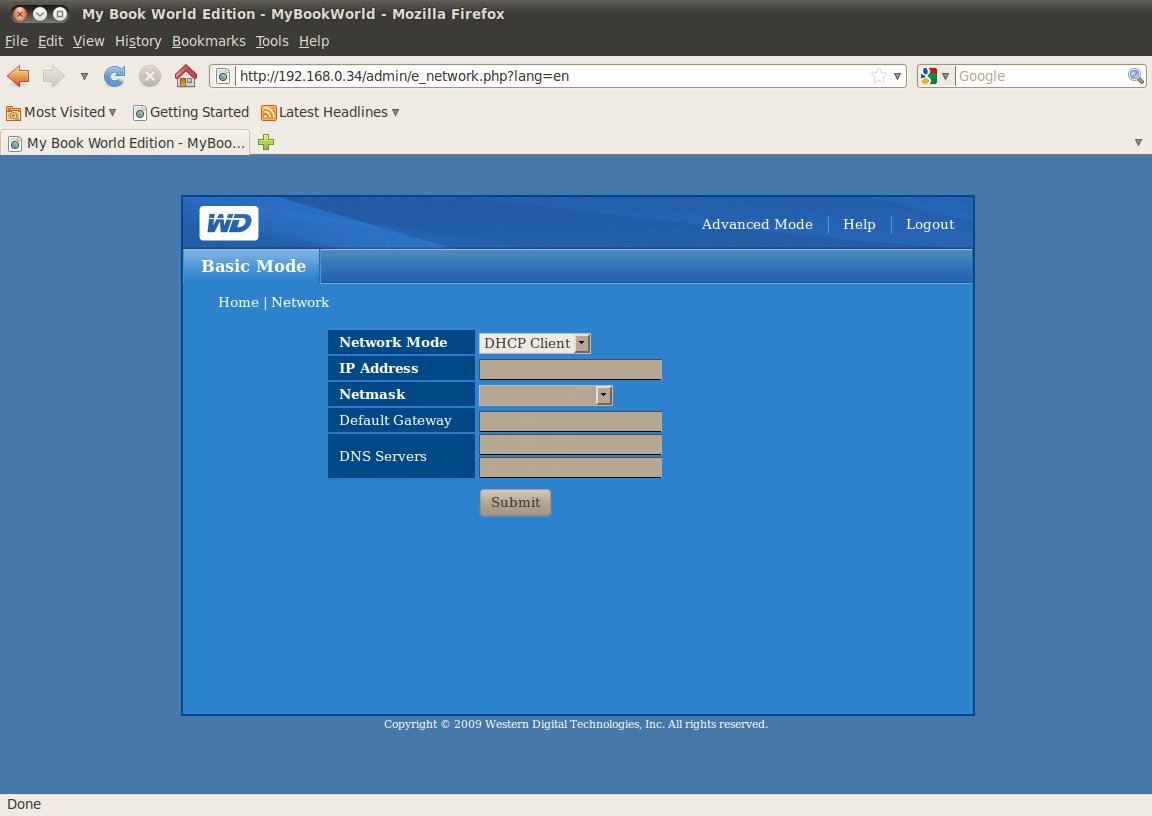The image size is (1152, 816).
Task: Open the Help link in the WD header
Action: (x=859, y=225)
